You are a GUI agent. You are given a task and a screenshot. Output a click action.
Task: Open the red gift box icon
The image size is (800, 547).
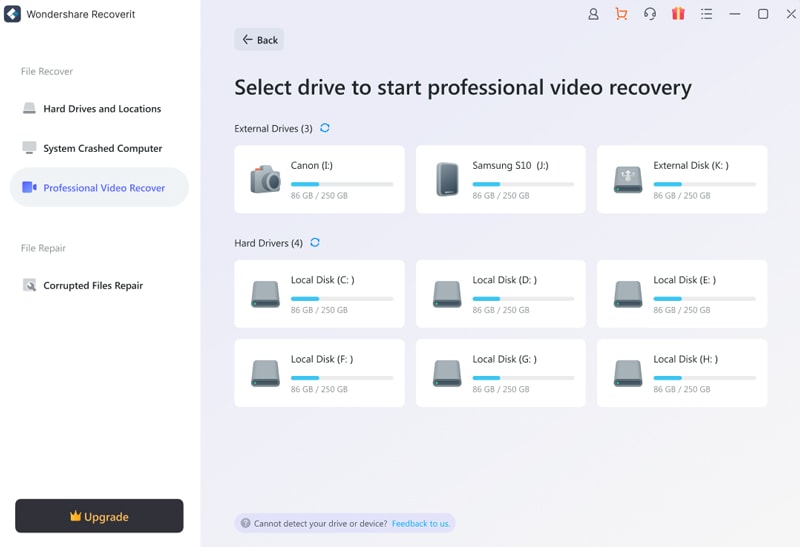coord(678,14)
